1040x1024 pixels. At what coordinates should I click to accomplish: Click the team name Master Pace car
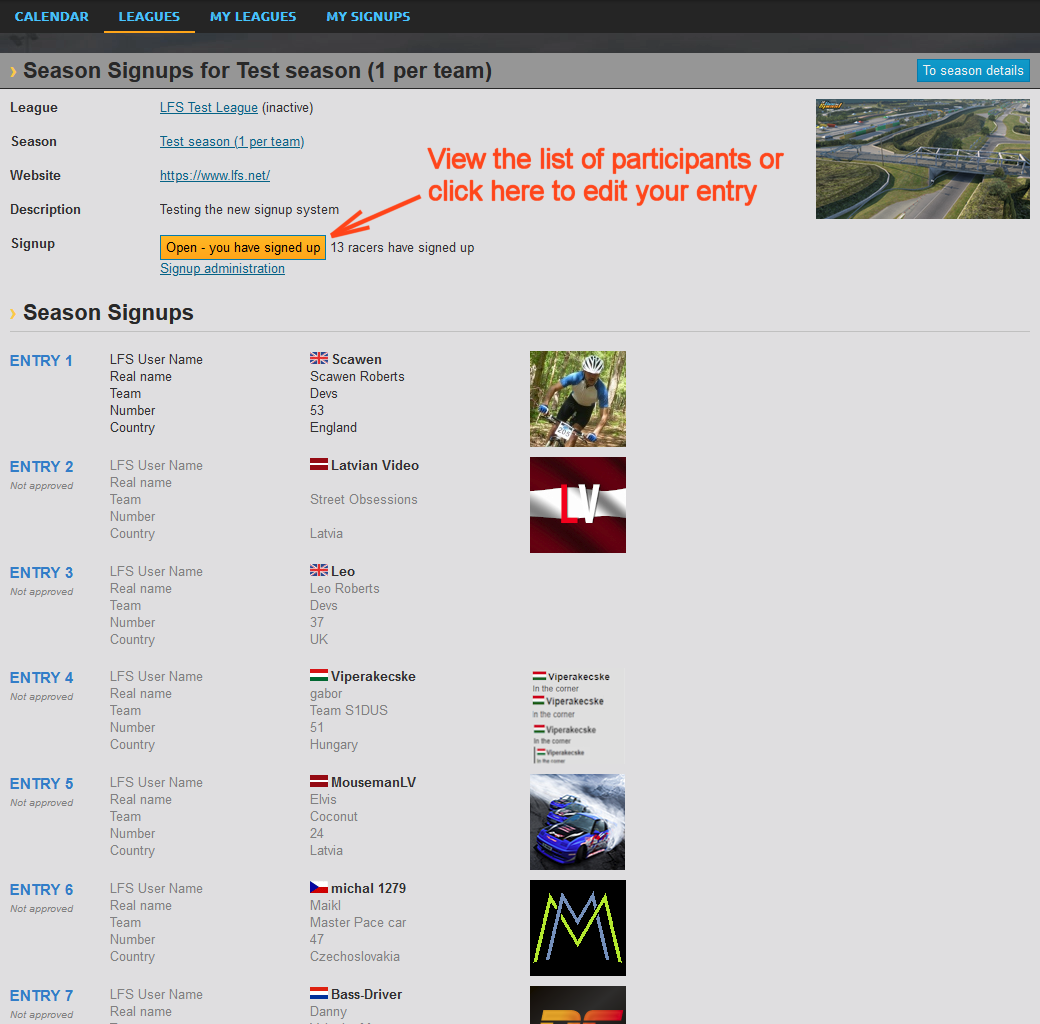click(358, 923)
